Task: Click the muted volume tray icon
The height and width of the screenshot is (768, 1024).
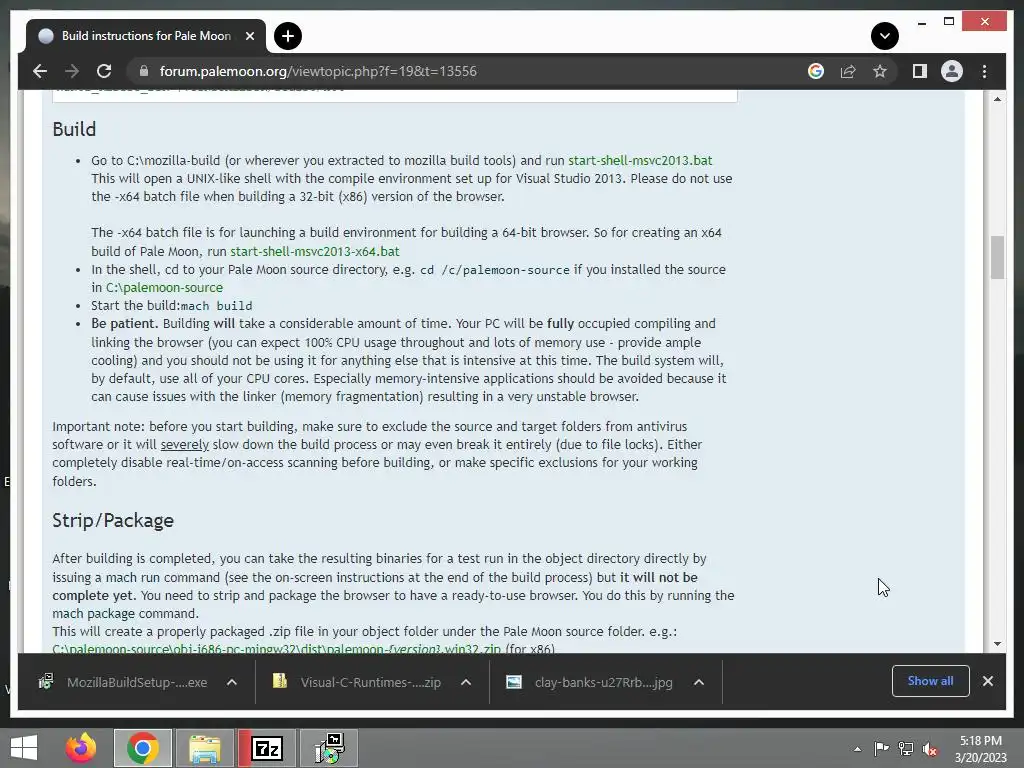Action: (930, 748)
